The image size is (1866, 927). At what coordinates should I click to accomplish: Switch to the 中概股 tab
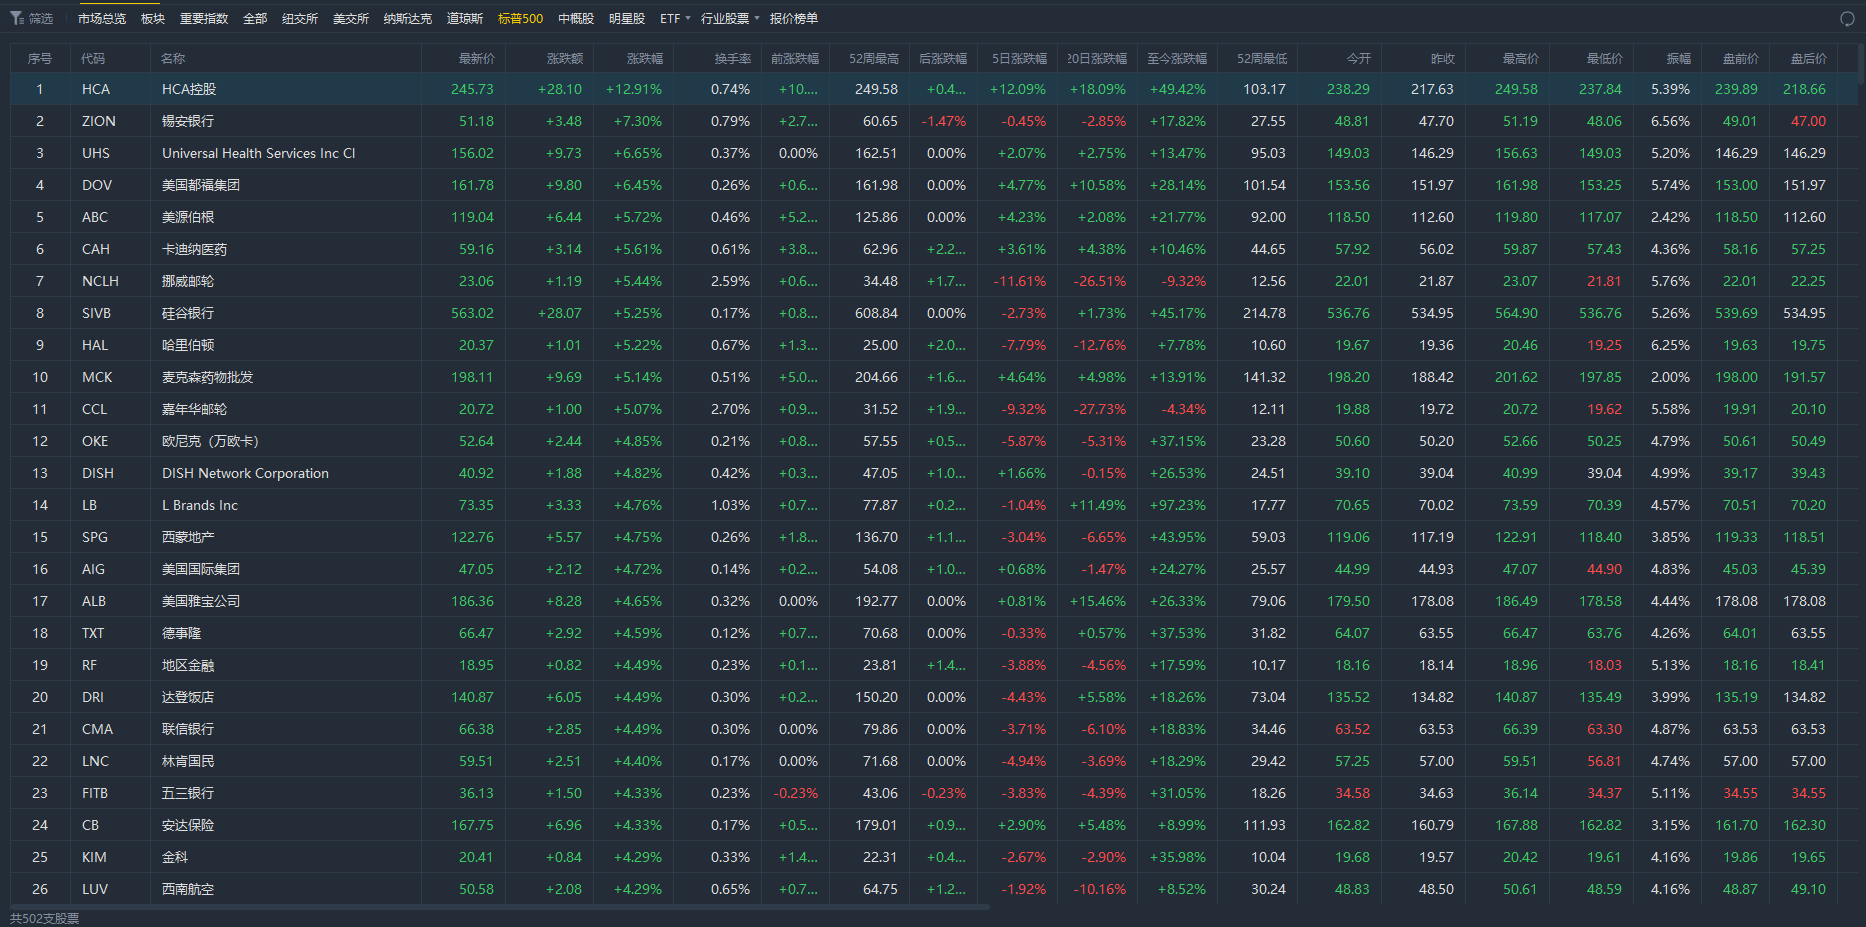[576, 18]
